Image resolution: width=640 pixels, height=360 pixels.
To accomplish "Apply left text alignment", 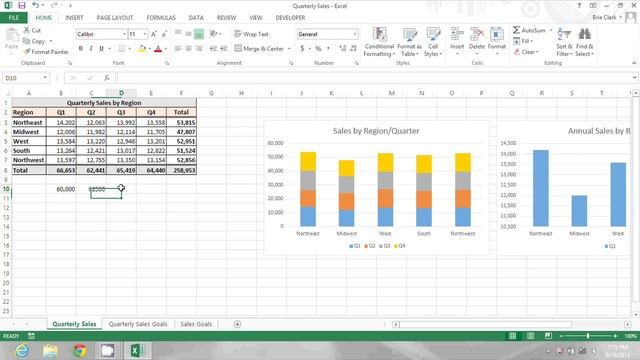I will (x=178, y=49).
